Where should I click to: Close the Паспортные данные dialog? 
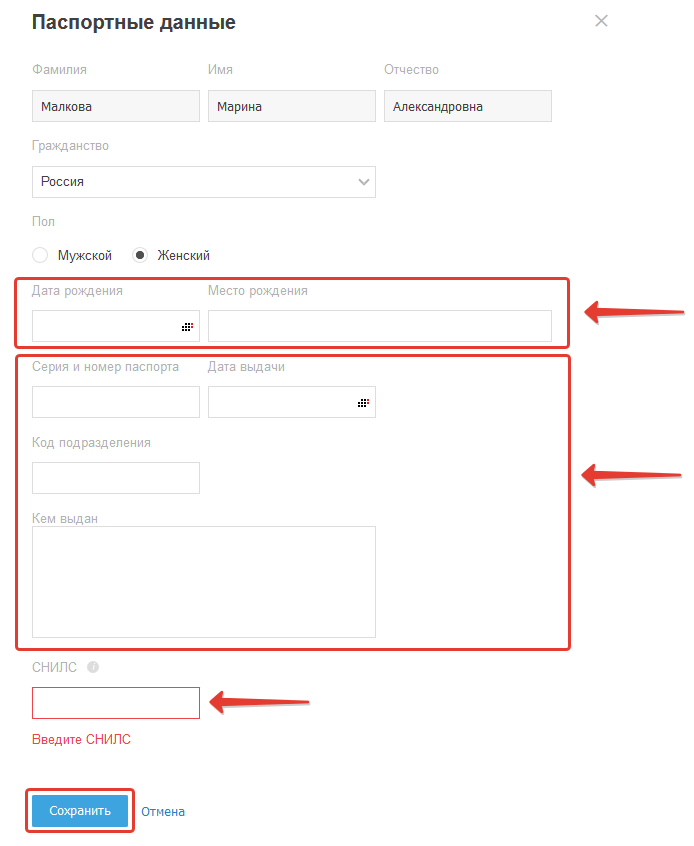pos(601,21)
